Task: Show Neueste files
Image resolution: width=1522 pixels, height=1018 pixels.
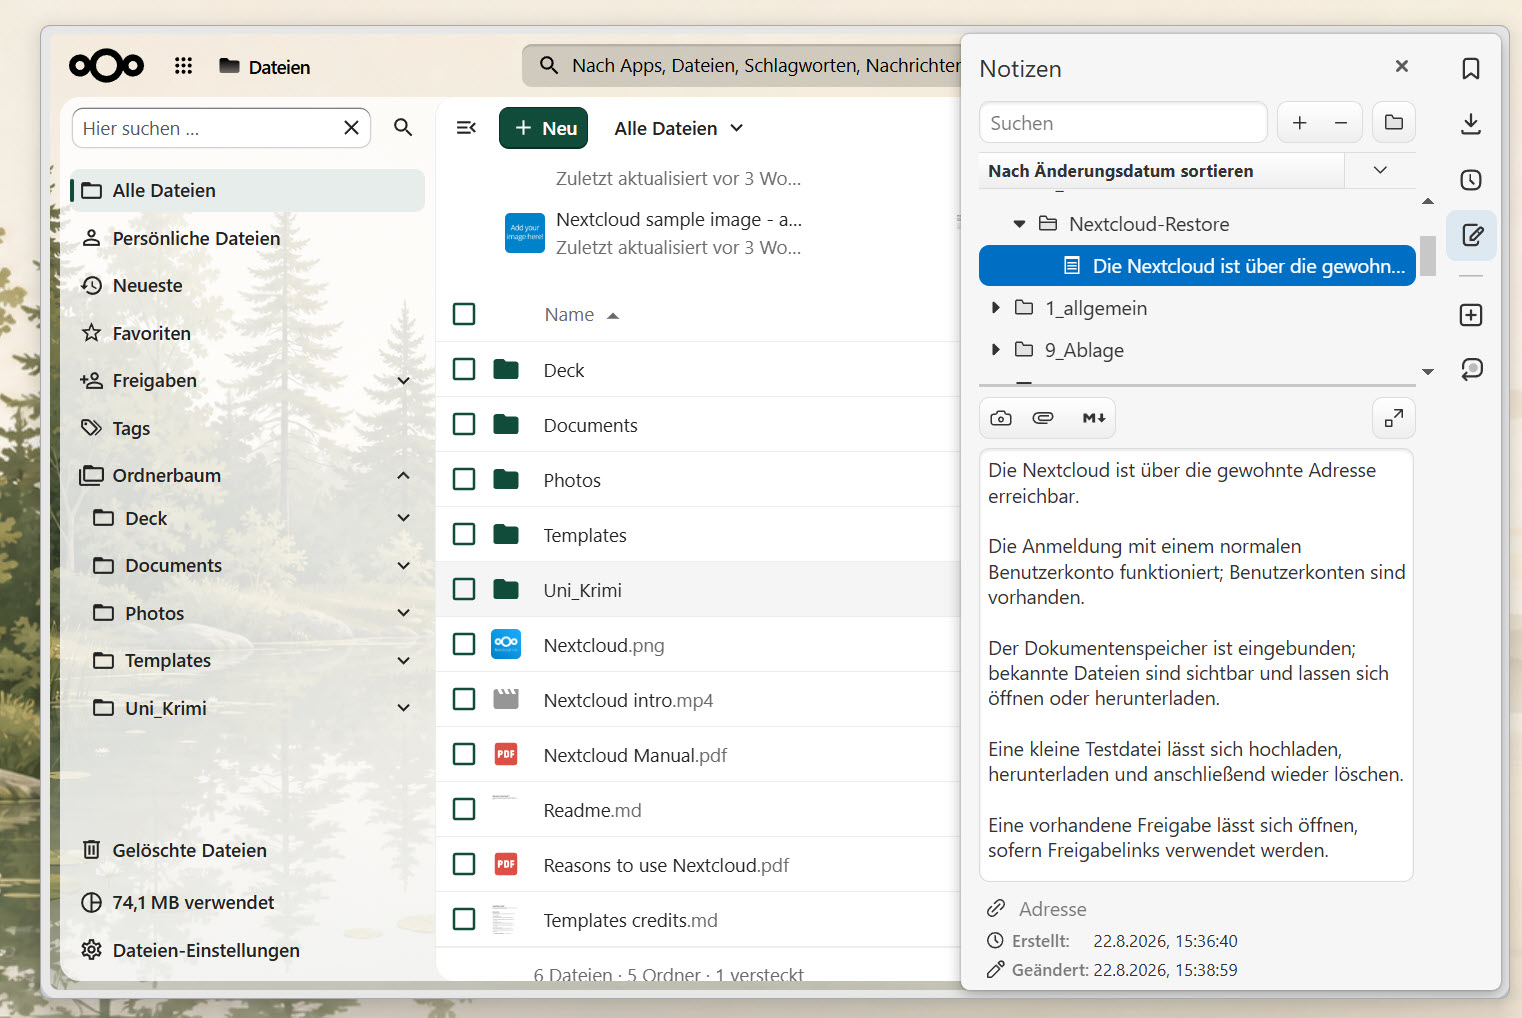Action: click(x=248, y=285)
